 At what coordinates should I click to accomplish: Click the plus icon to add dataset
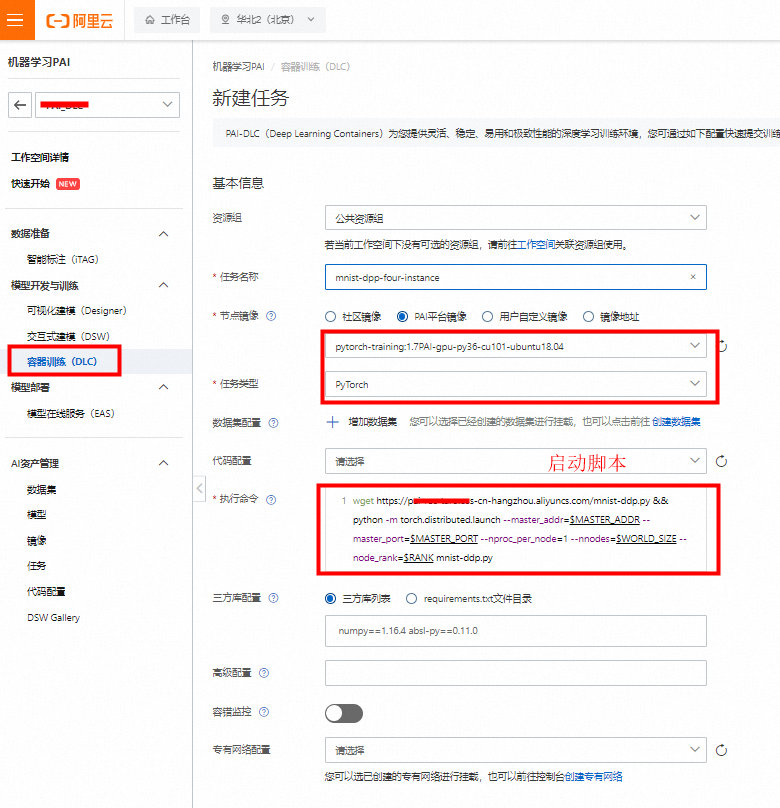(332, 423)
